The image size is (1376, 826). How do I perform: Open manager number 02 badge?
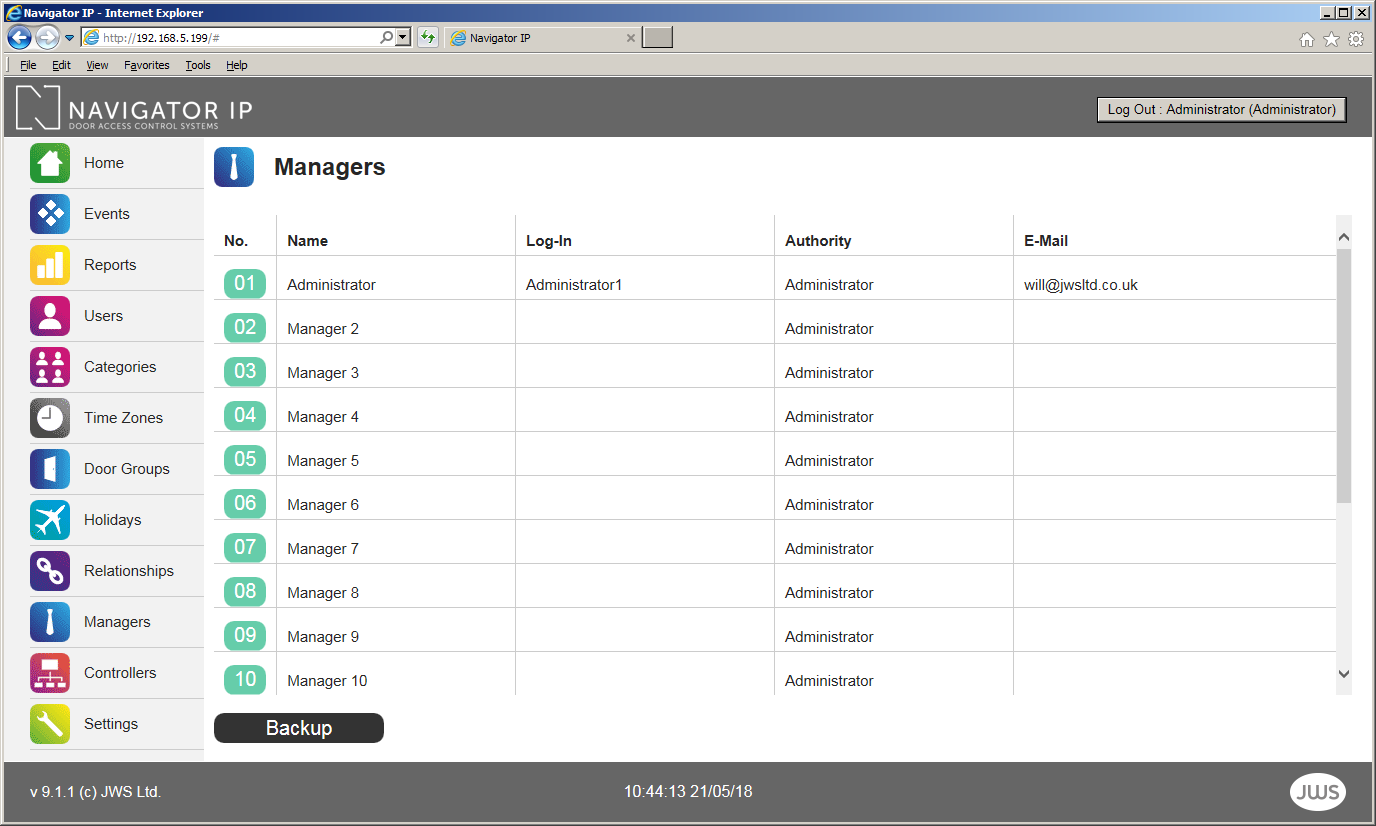(x=245, y=327)
